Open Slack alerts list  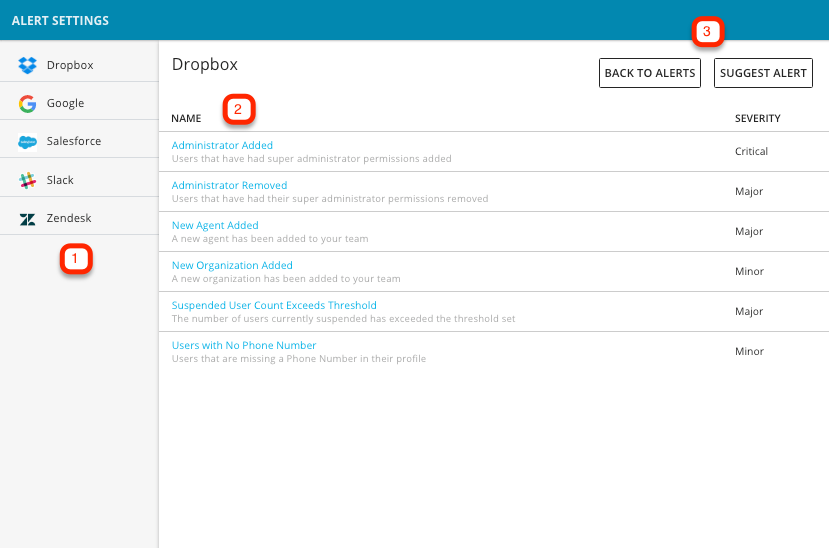pyautogui.click(x=79, y=180)
